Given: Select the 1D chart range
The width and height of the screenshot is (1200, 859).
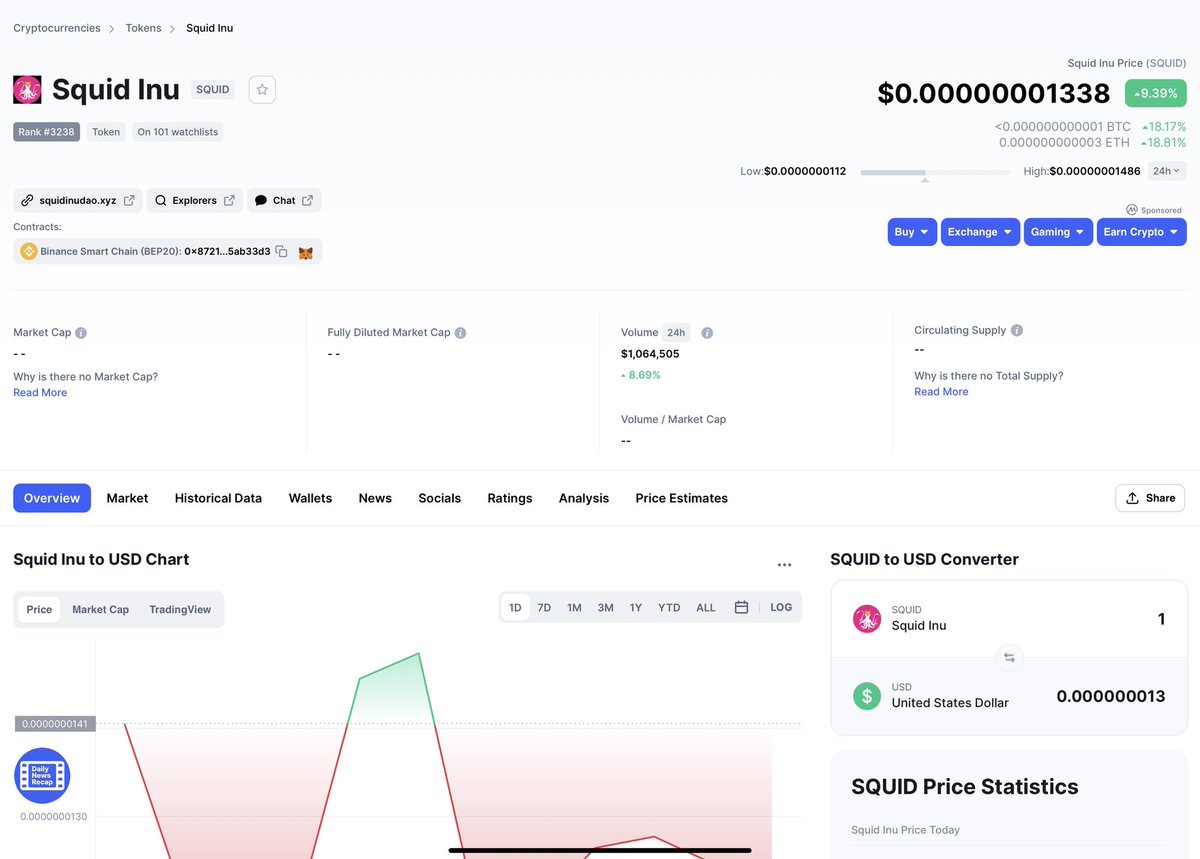Looking at the screenshot, I should (x=515, y=607).
